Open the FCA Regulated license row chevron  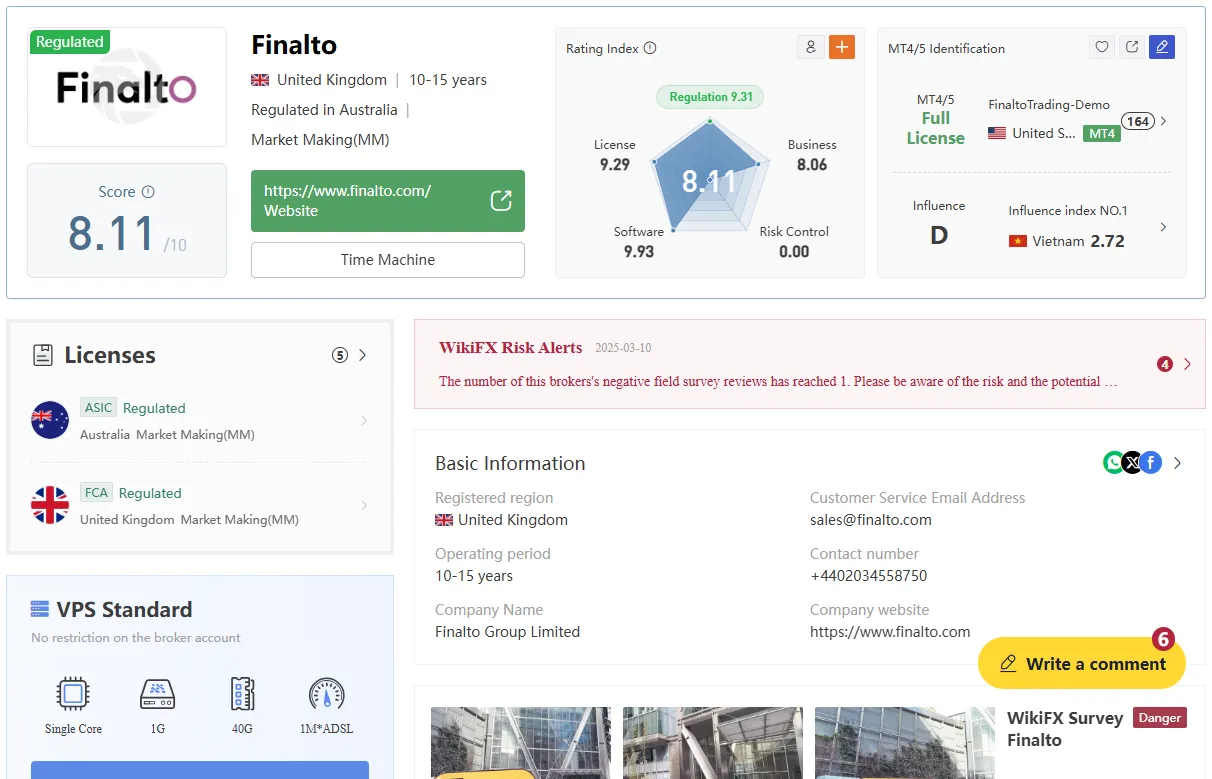click(x=364, y=506)
